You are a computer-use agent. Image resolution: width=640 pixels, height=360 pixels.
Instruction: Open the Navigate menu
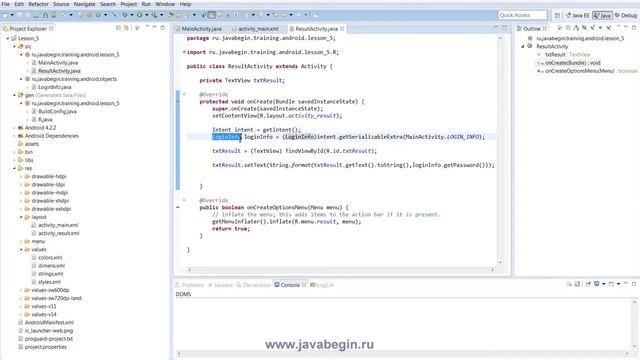click(84, 4)
